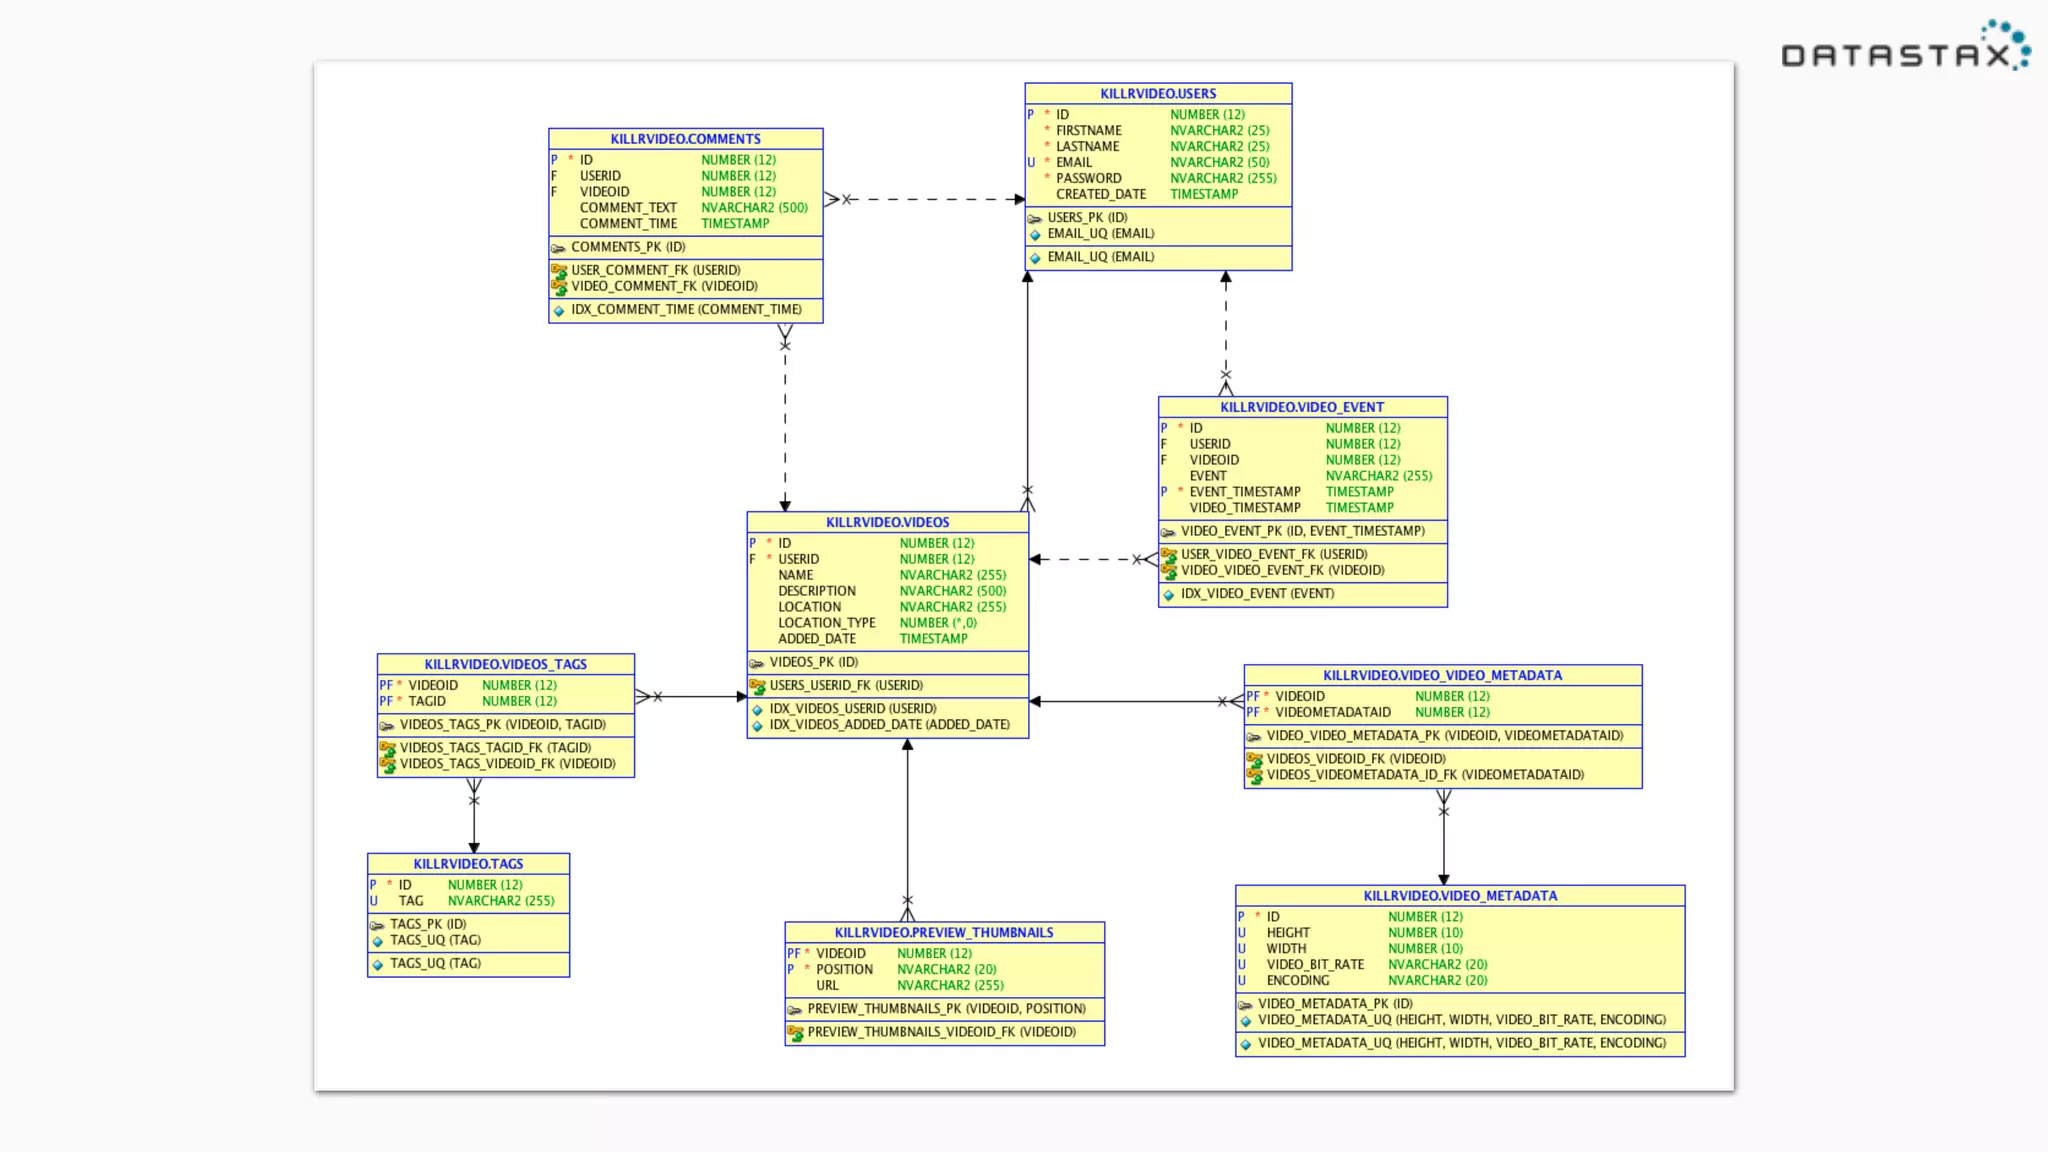Select the KILLRVIDEO.VIDEO_EVENT table header
The image size is (2048, 1152).
click(x=1301, y=407)
